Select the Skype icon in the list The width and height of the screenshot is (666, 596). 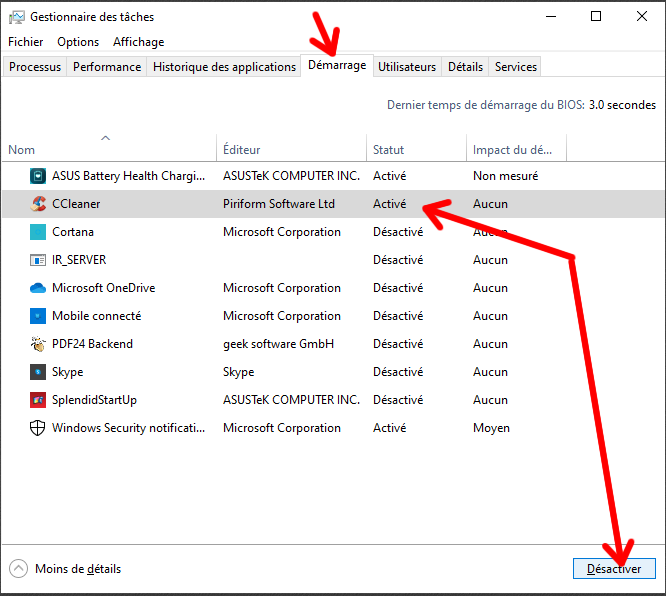(x=38, y=372)
